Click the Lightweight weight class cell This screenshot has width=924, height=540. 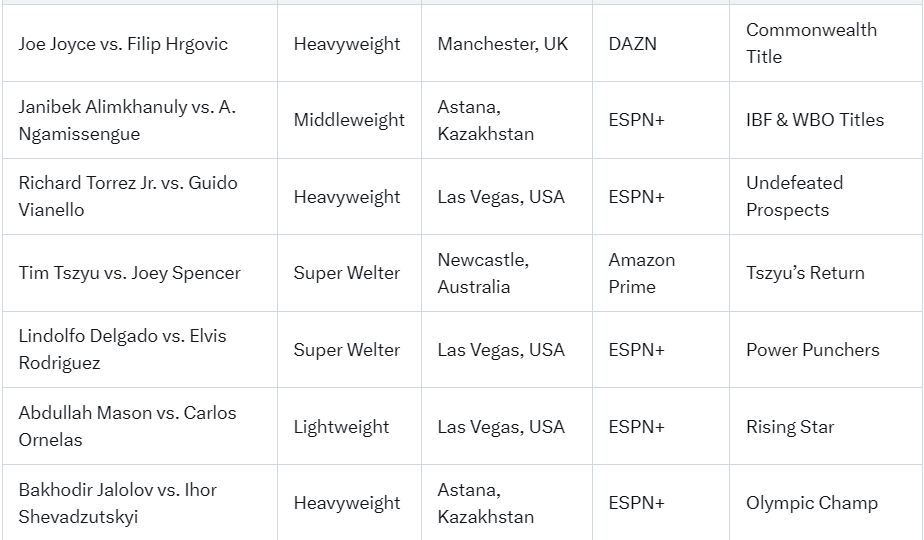pos(340,427)
